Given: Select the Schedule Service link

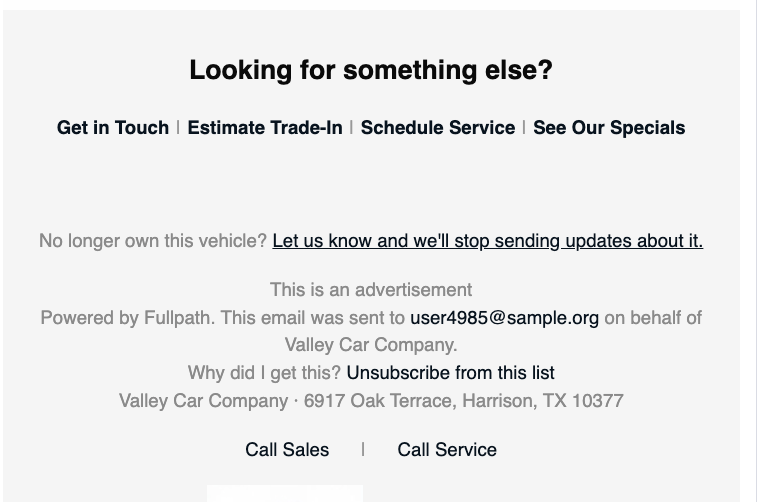Looking at the screenshot, I should (438, 128).
